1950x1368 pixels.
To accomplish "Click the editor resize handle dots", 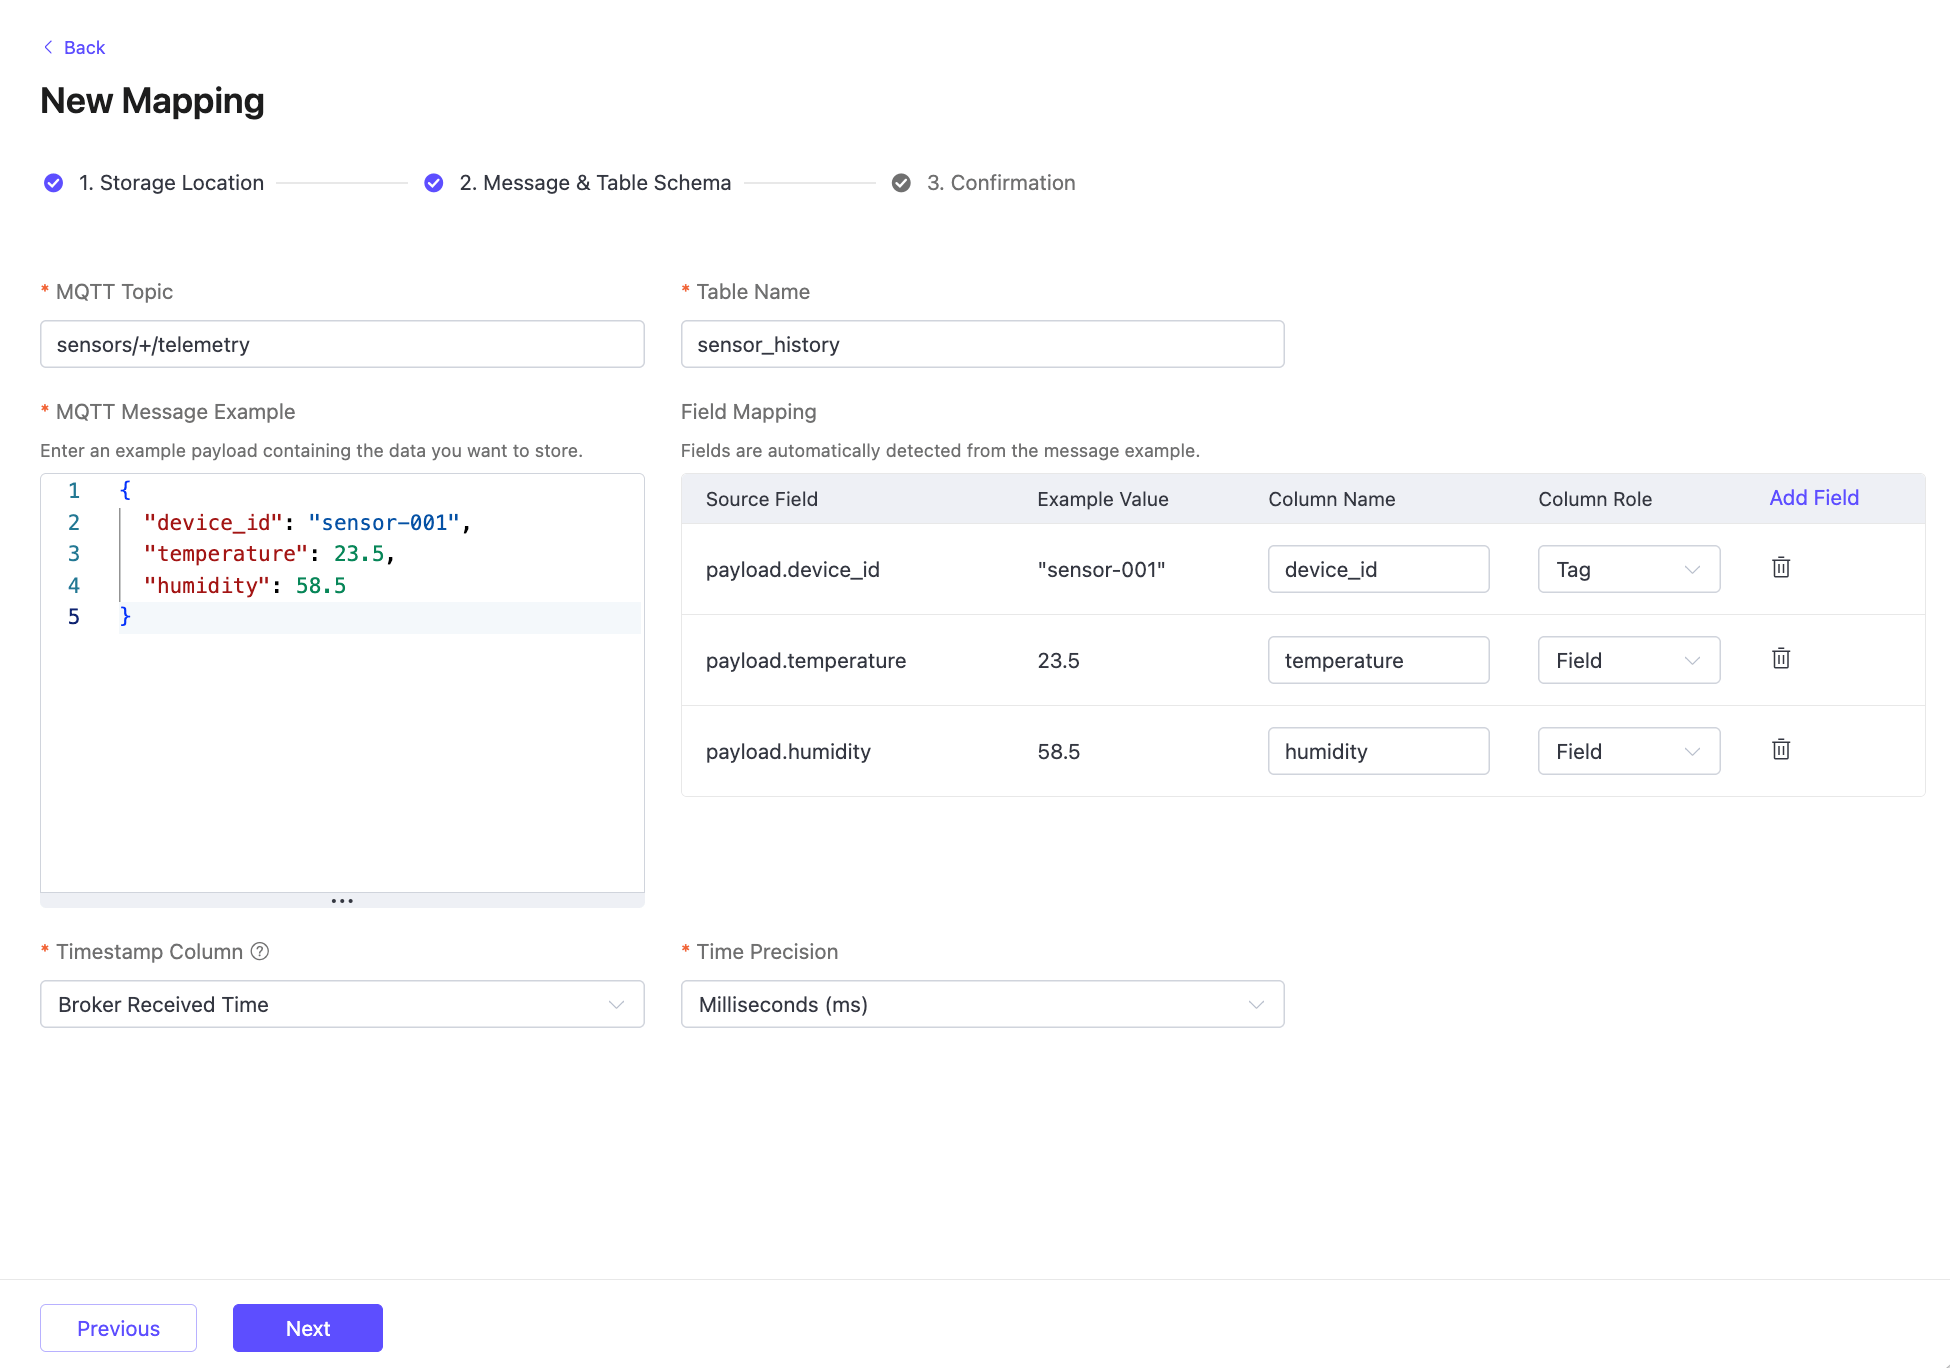I will pos(342,901).
